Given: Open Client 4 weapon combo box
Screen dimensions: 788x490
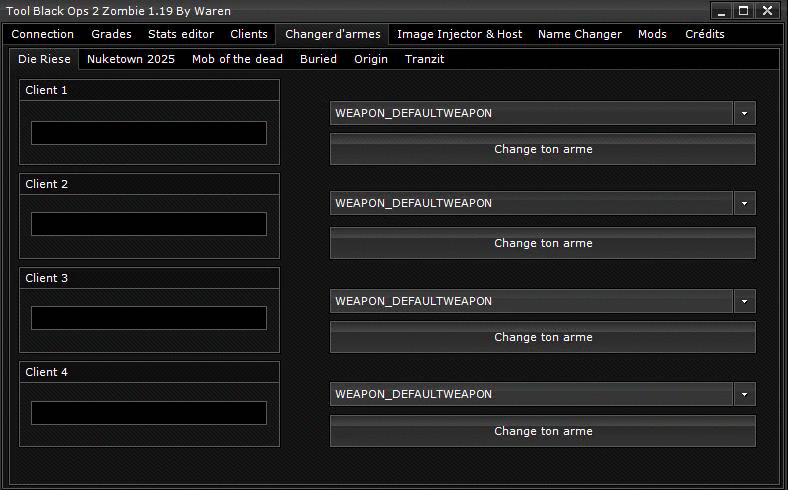Looking at the screenshot, I should (x=543, y=394).
